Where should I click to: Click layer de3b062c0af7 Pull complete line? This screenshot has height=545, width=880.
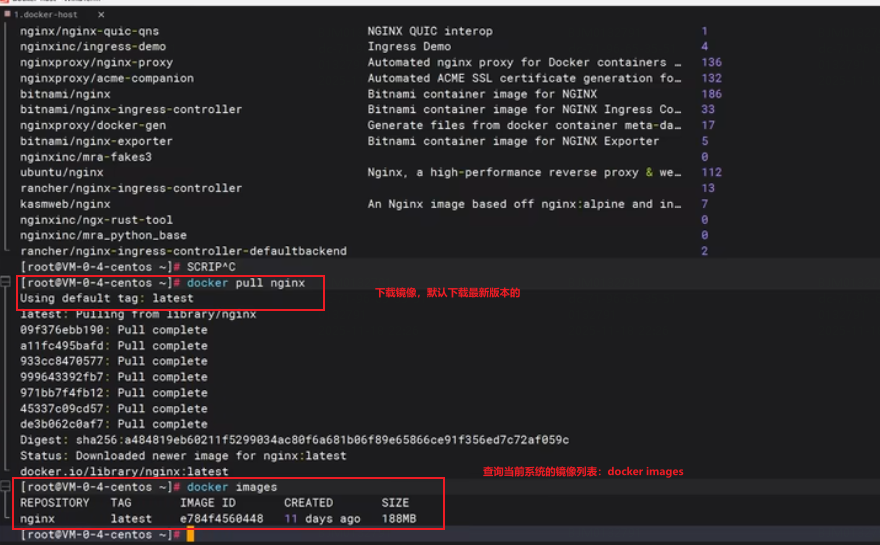click(114, 424)
